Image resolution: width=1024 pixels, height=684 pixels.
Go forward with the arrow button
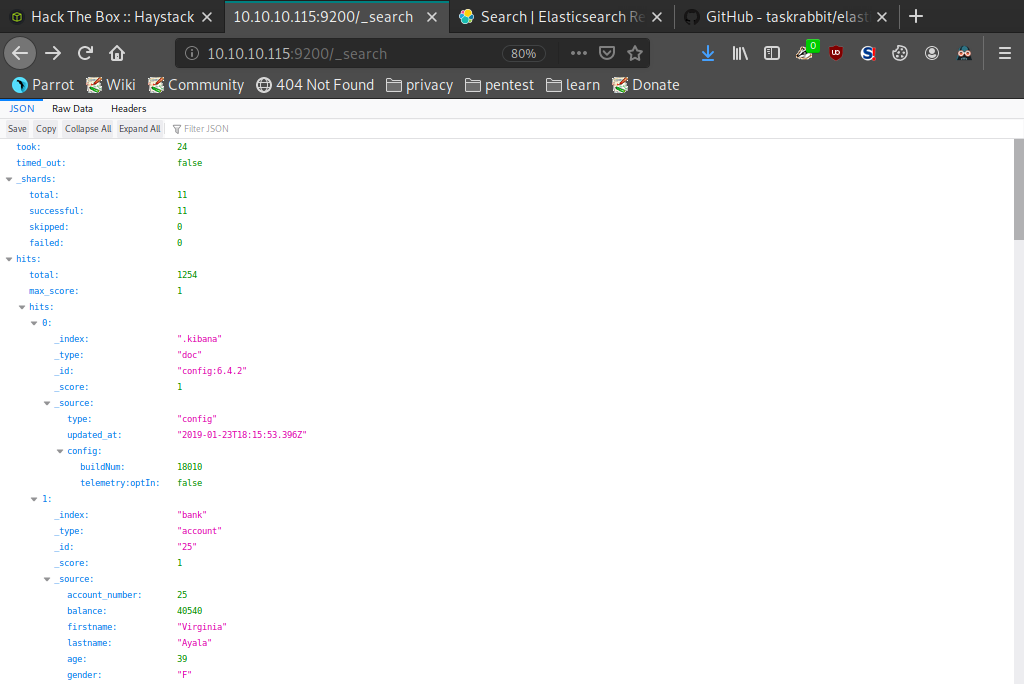53,53
